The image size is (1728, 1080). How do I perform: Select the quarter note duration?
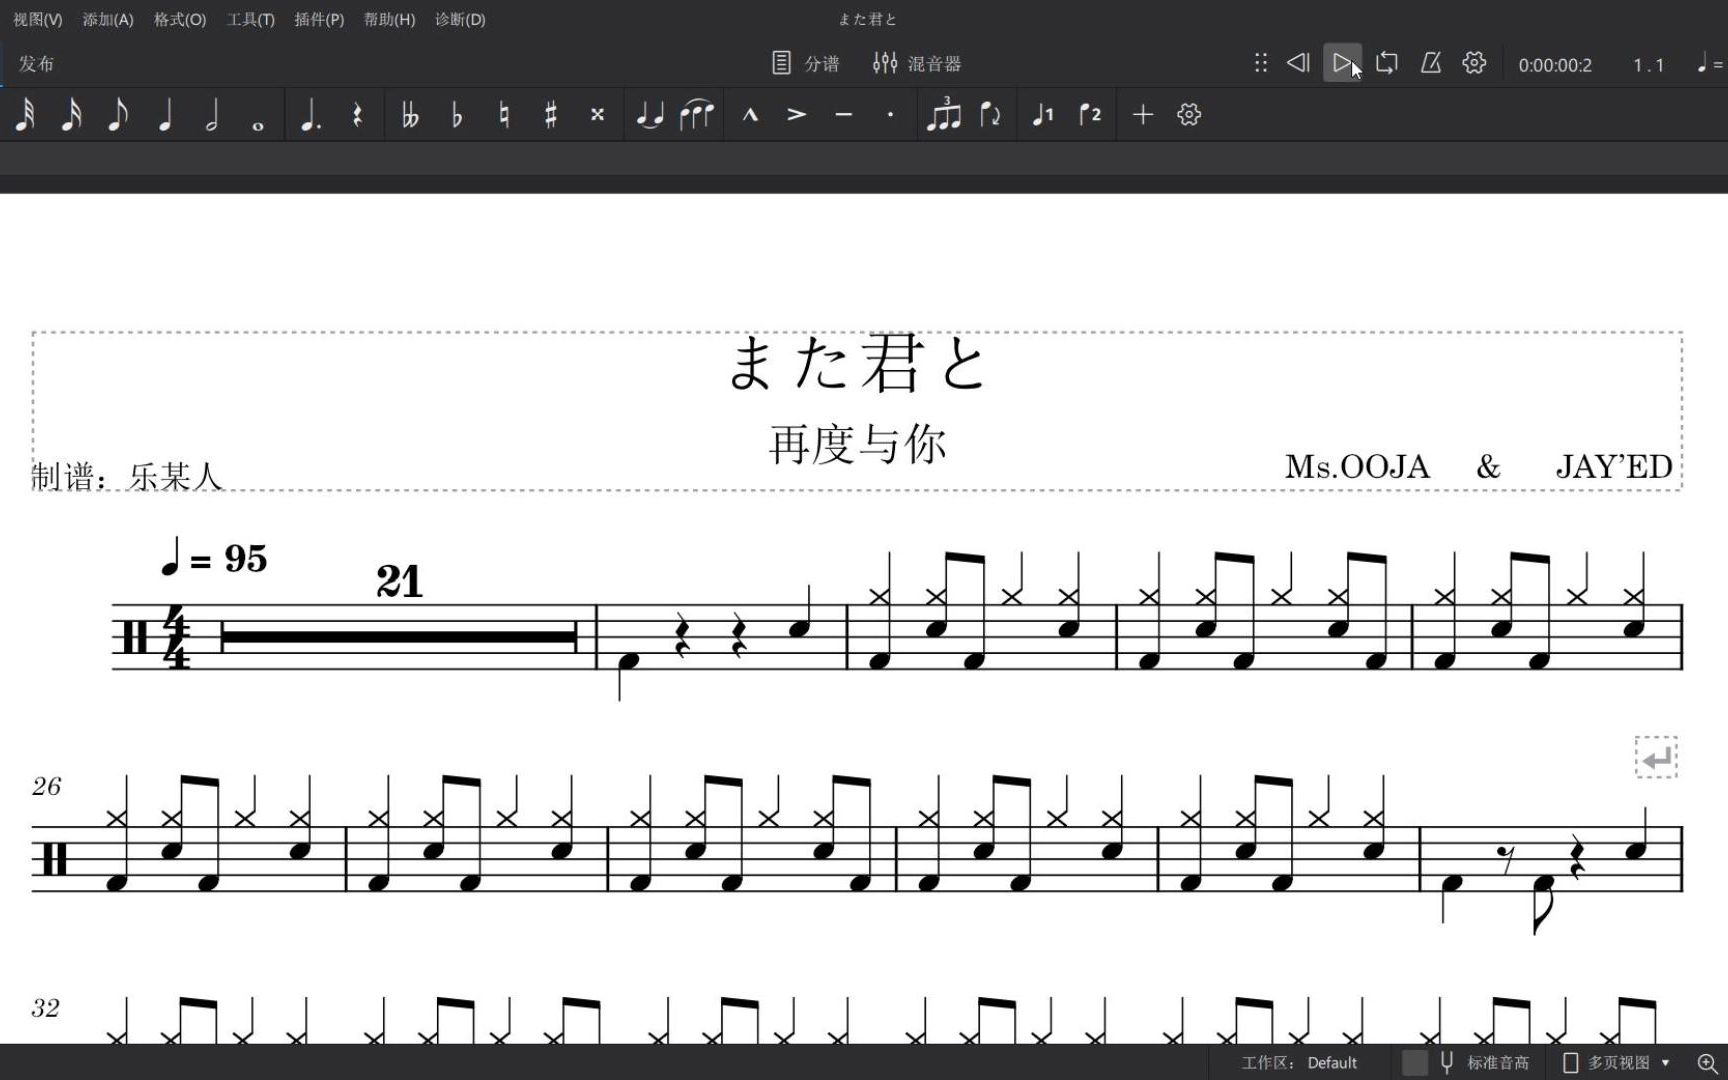coord(165,115)
